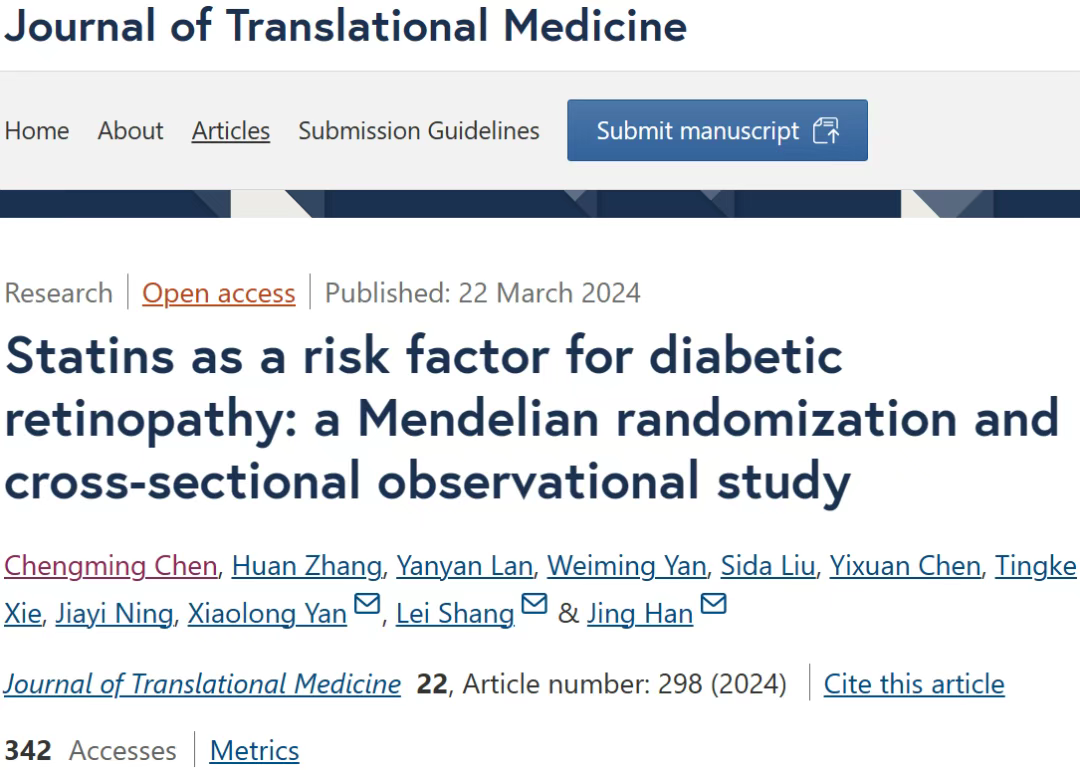Select author Huan Zhang link
This screenshot has width=1080, height=770.
[306, 566]
